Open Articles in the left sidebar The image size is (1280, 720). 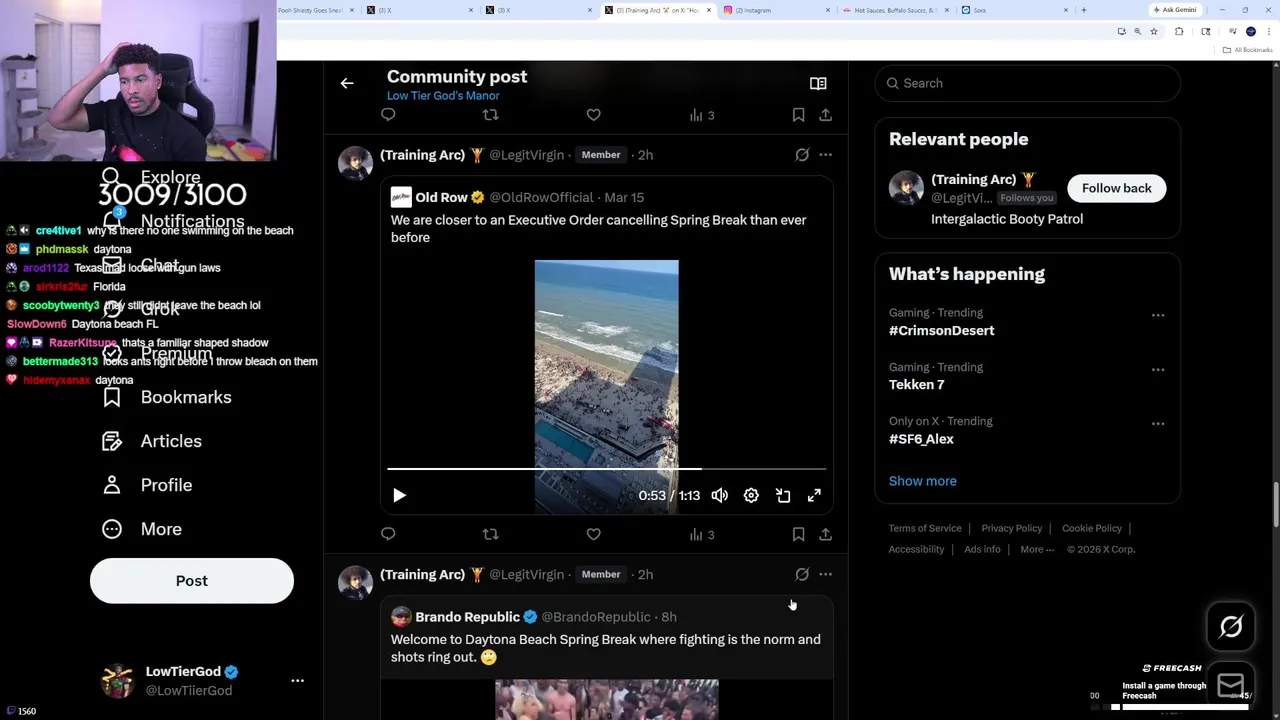151,441
